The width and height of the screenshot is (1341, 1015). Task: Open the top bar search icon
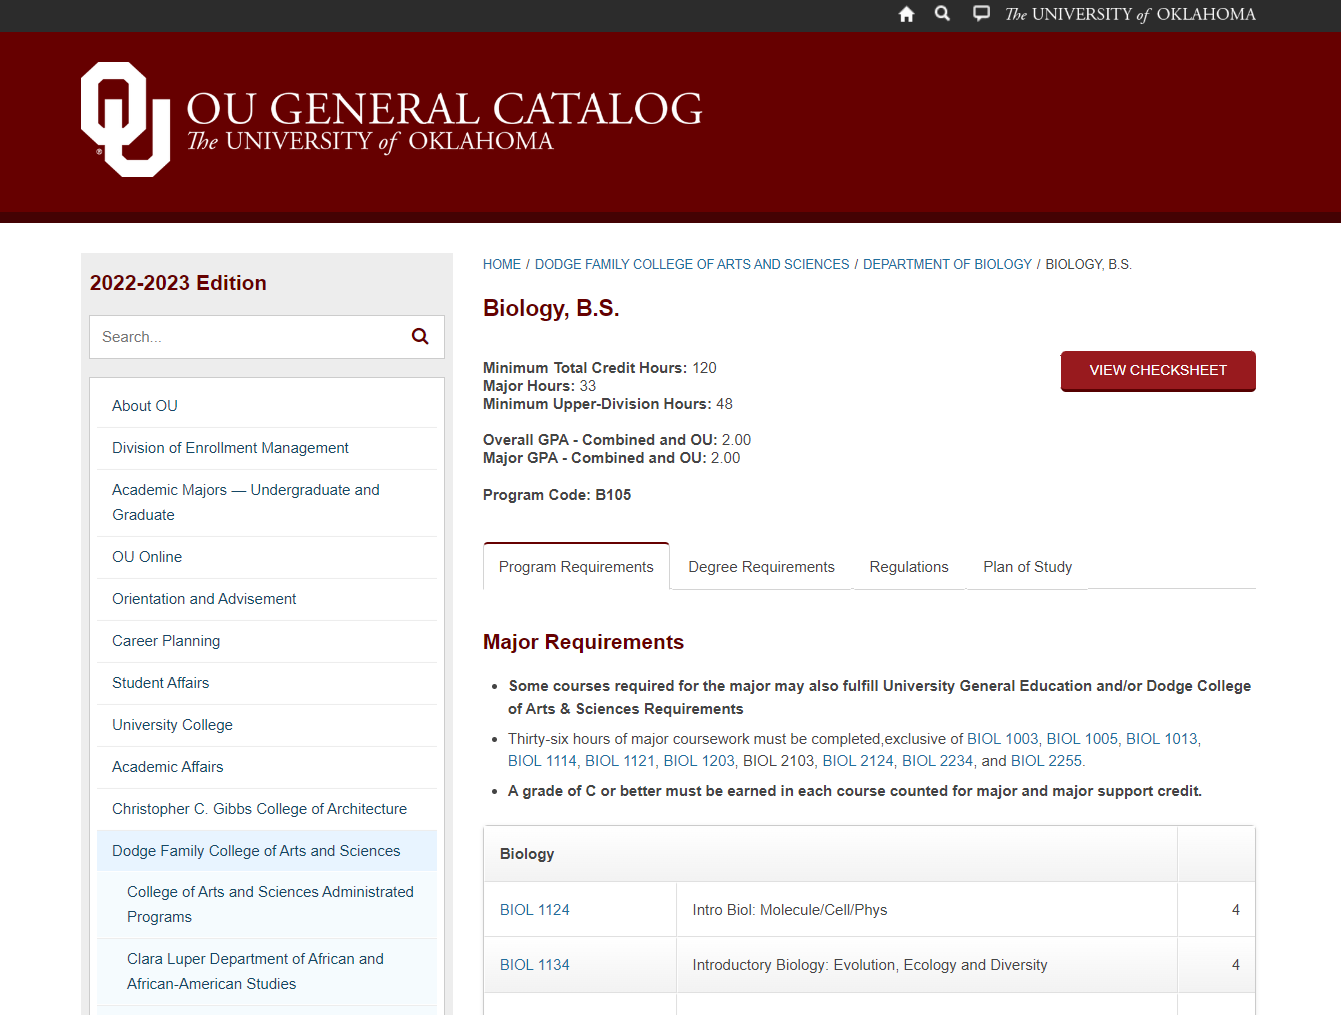click(942, 14)
